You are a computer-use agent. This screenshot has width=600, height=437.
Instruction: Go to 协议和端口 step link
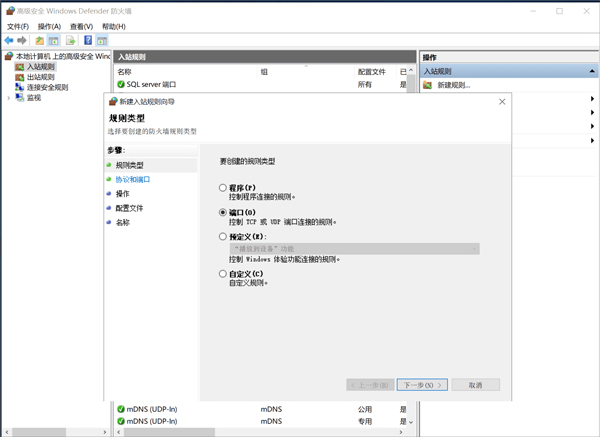coord(133,179)
